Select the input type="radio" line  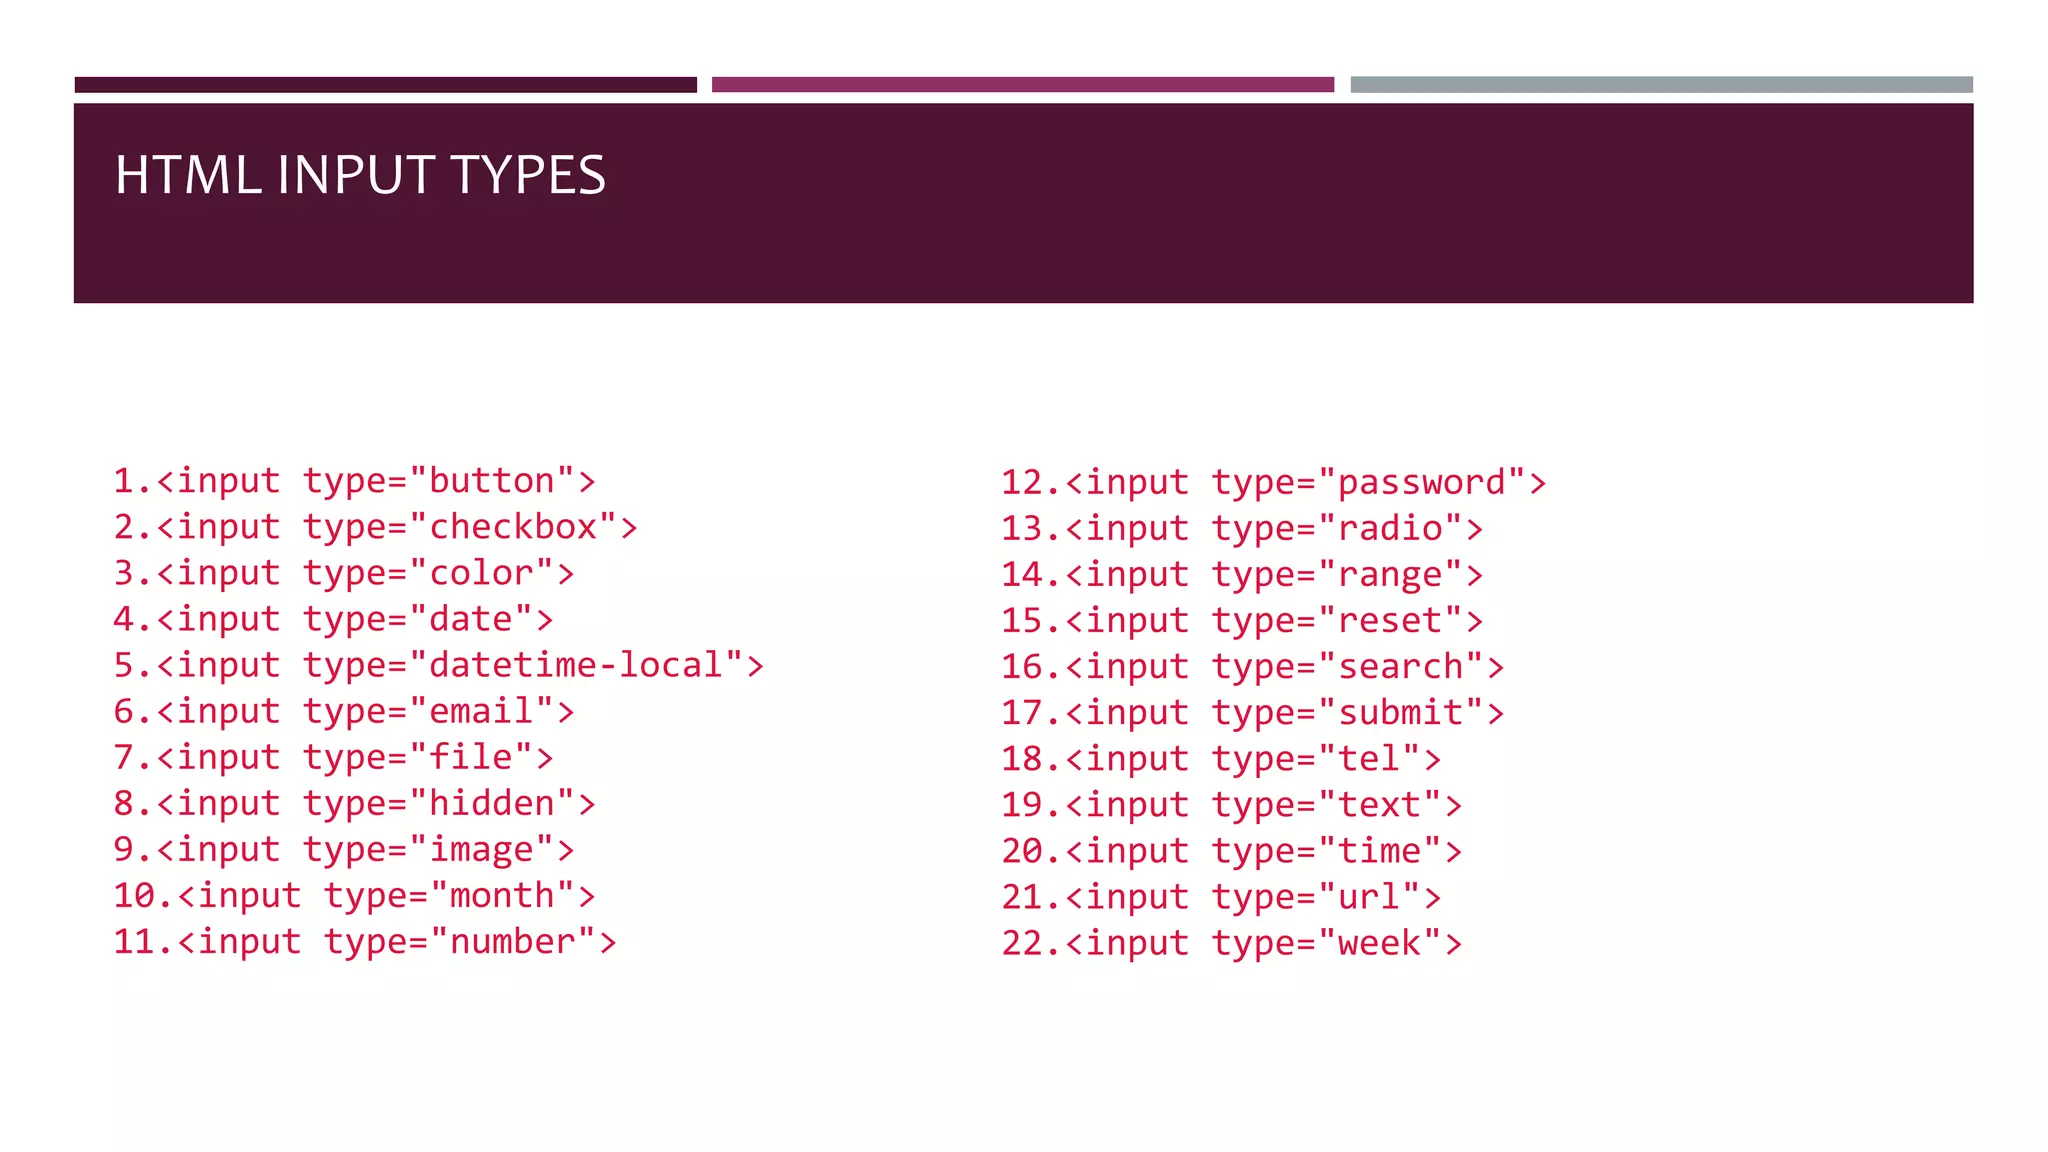point(1242,529)
